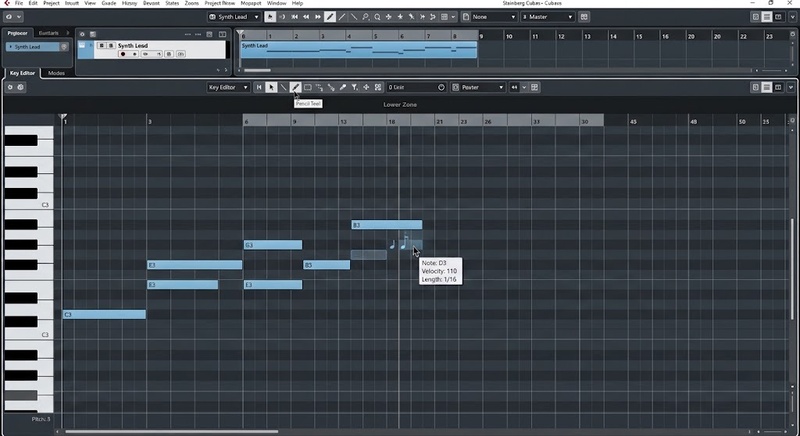800x436 pixels.
Task: Open the File menu
Action: pos(19,3)
